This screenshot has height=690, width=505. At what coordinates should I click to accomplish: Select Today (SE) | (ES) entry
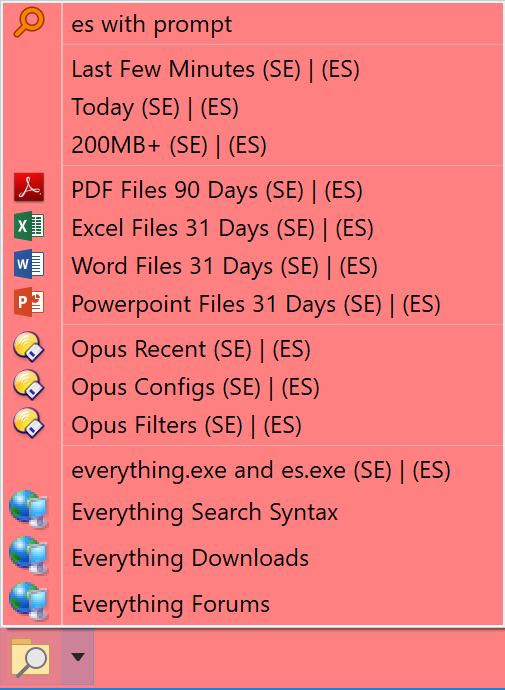(283, 107)
